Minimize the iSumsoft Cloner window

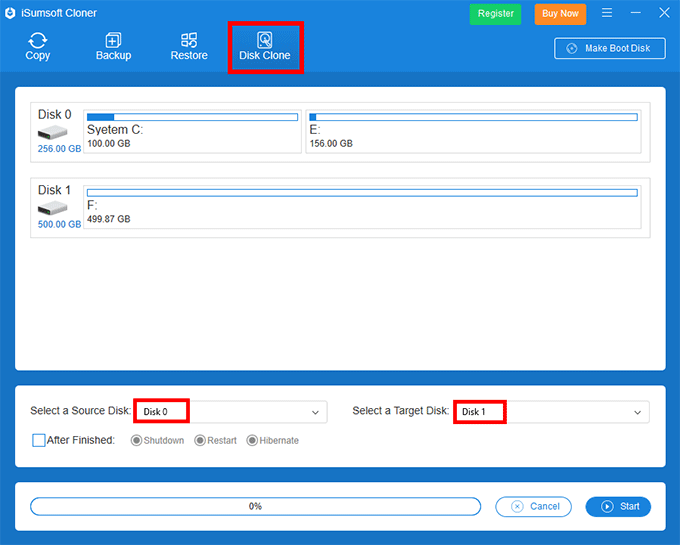pyautogui.click(x=635, y=13)
